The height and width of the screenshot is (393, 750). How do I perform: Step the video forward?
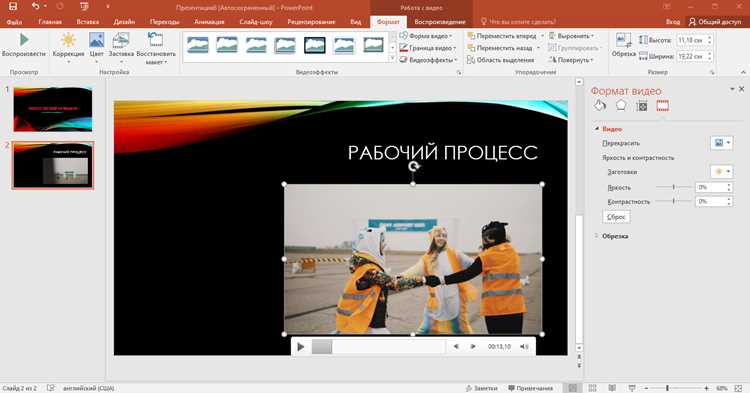pyautogui.click(x=473, y=347)
